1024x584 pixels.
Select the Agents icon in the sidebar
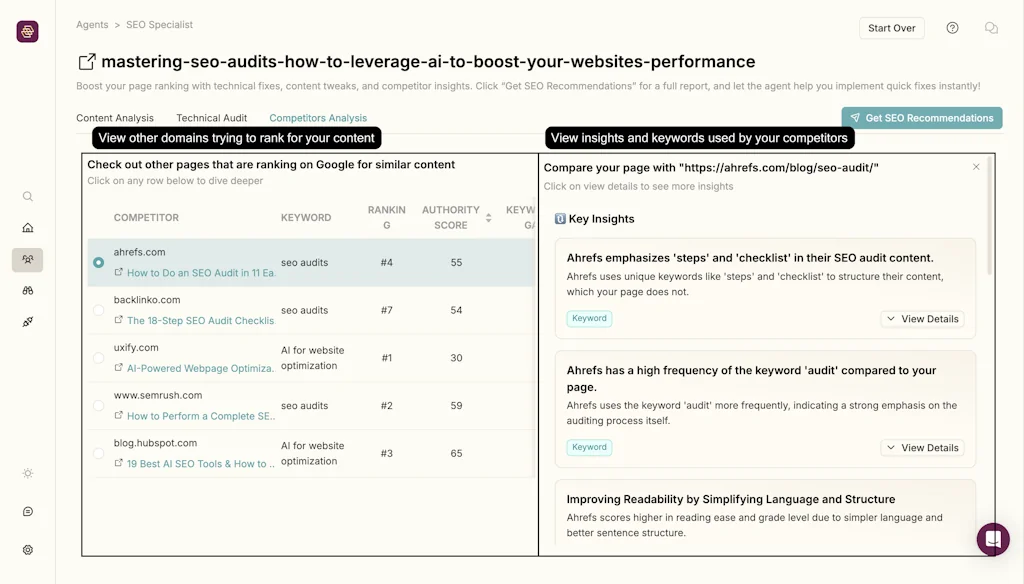point(28,260)
